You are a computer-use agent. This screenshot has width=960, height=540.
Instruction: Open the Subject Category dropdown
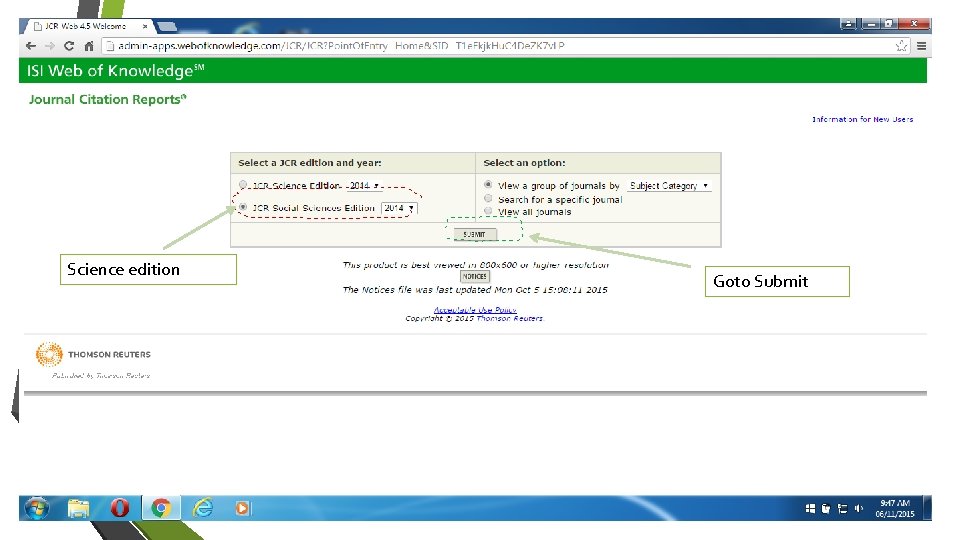pyautogui.click(x=670, y=186)
